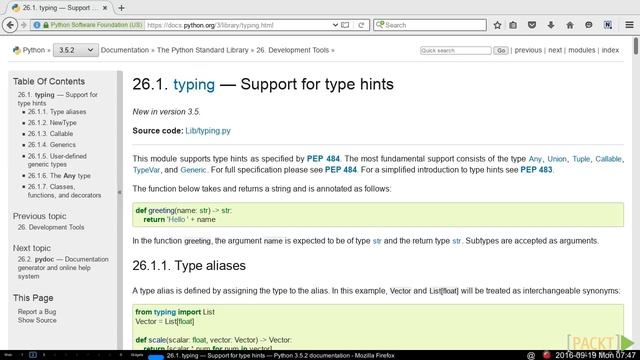Bookmark this page with the star icon

tap(497, 25)
